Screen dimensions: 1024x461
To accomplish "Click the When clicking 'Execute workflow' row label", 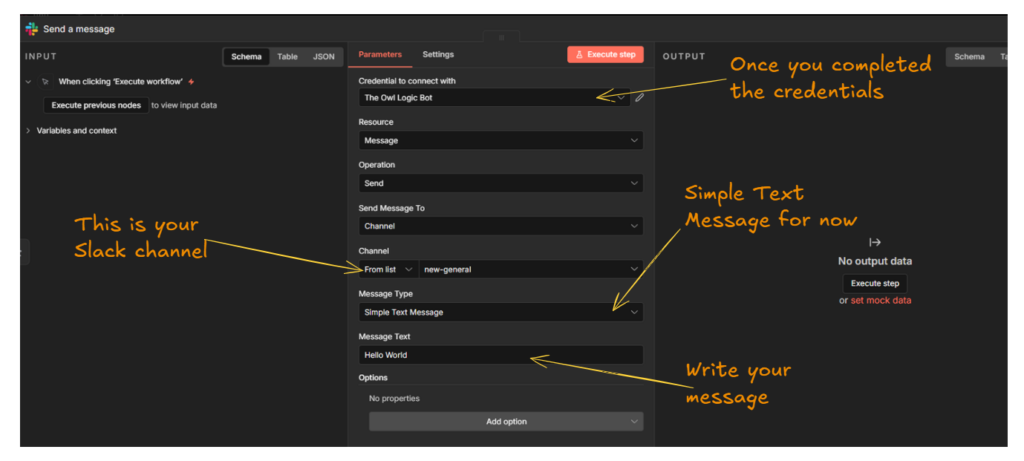I will tap(120, 82).
